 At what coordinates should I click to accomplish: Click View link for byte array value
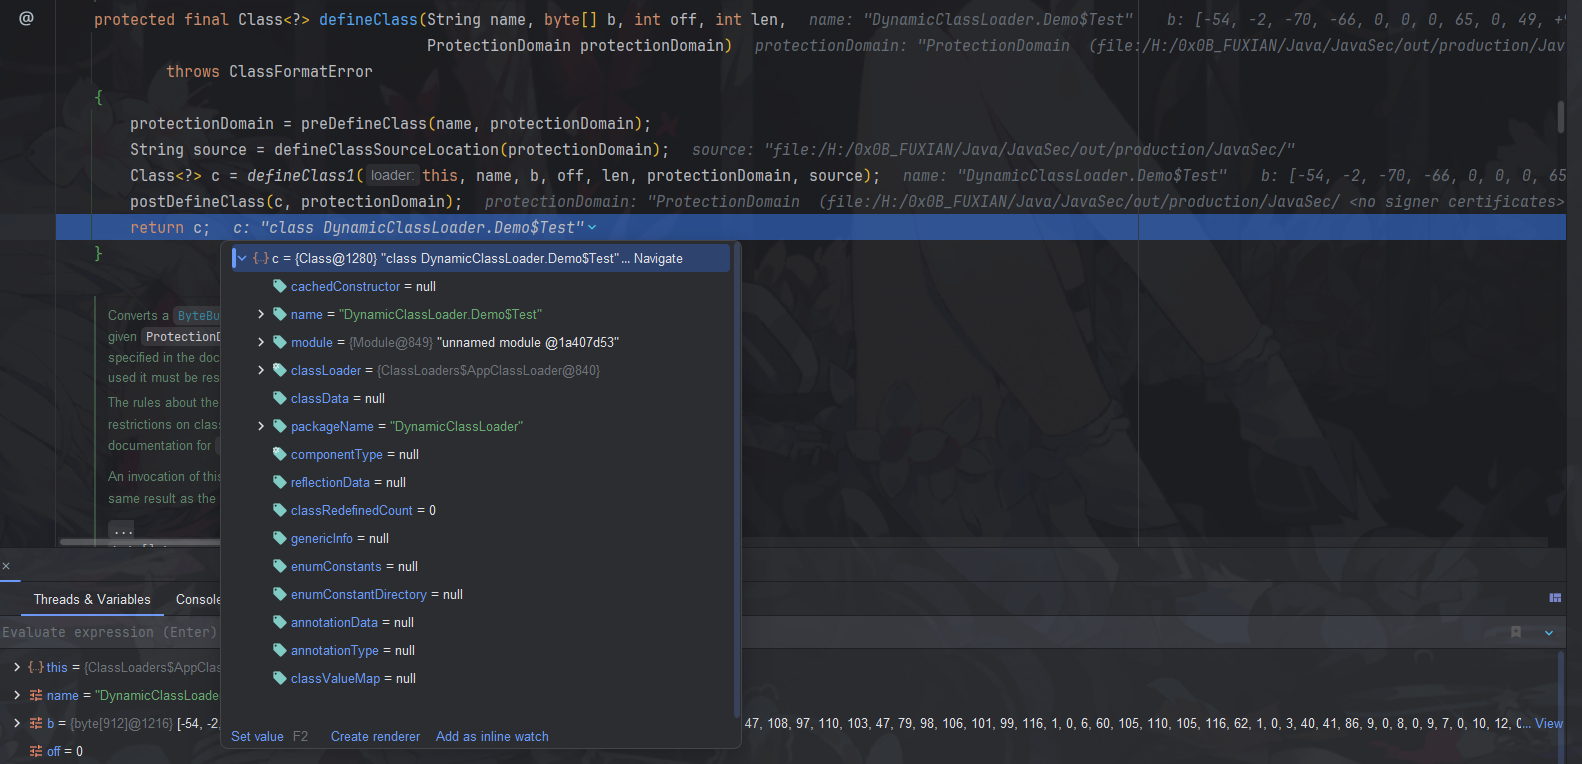tap(1548, 723)
